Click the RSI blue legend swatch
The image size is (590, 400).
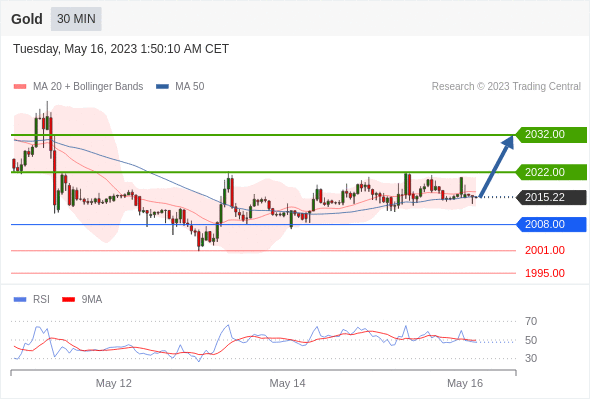[20, 300]
